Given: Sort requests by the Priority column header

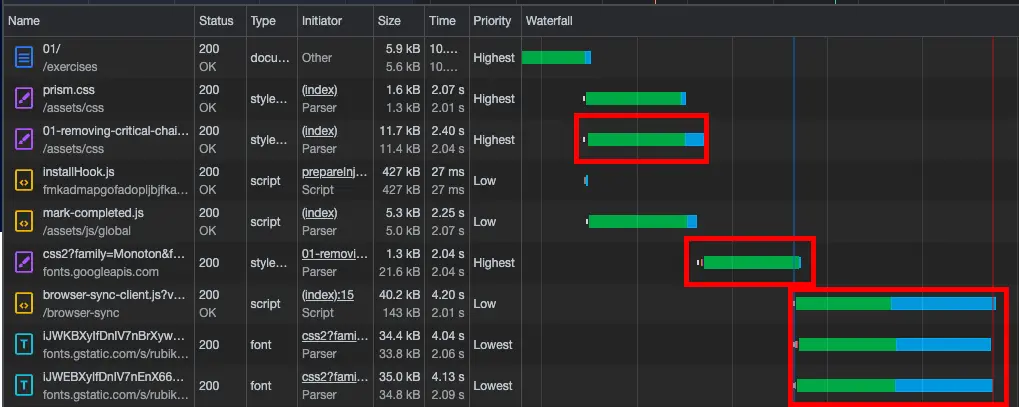Looking at the screenshot, I should (x=493, y=21).
